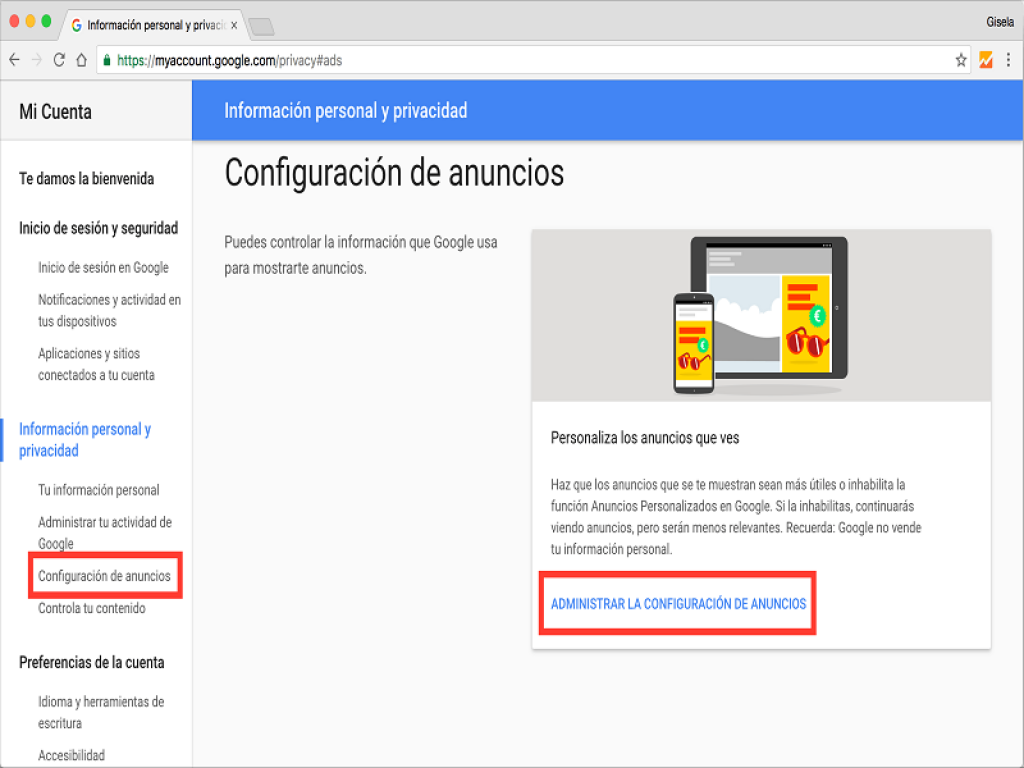Click the Configuración de anuncios page heading
This screenshot has height=768, width=1024.
[x=394, y=173]
